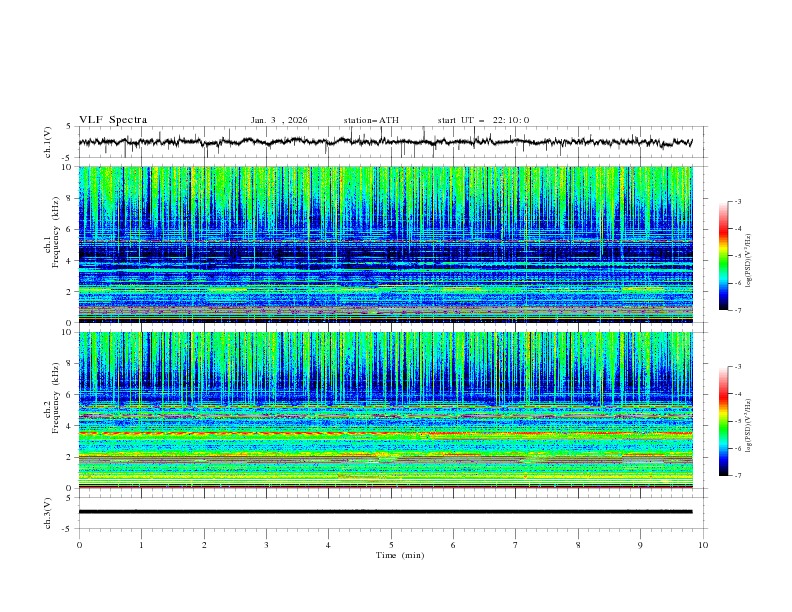Click the '-5' label on ch.2 colorbar
This screenshot has height=612, width=792.
(737, 421)
